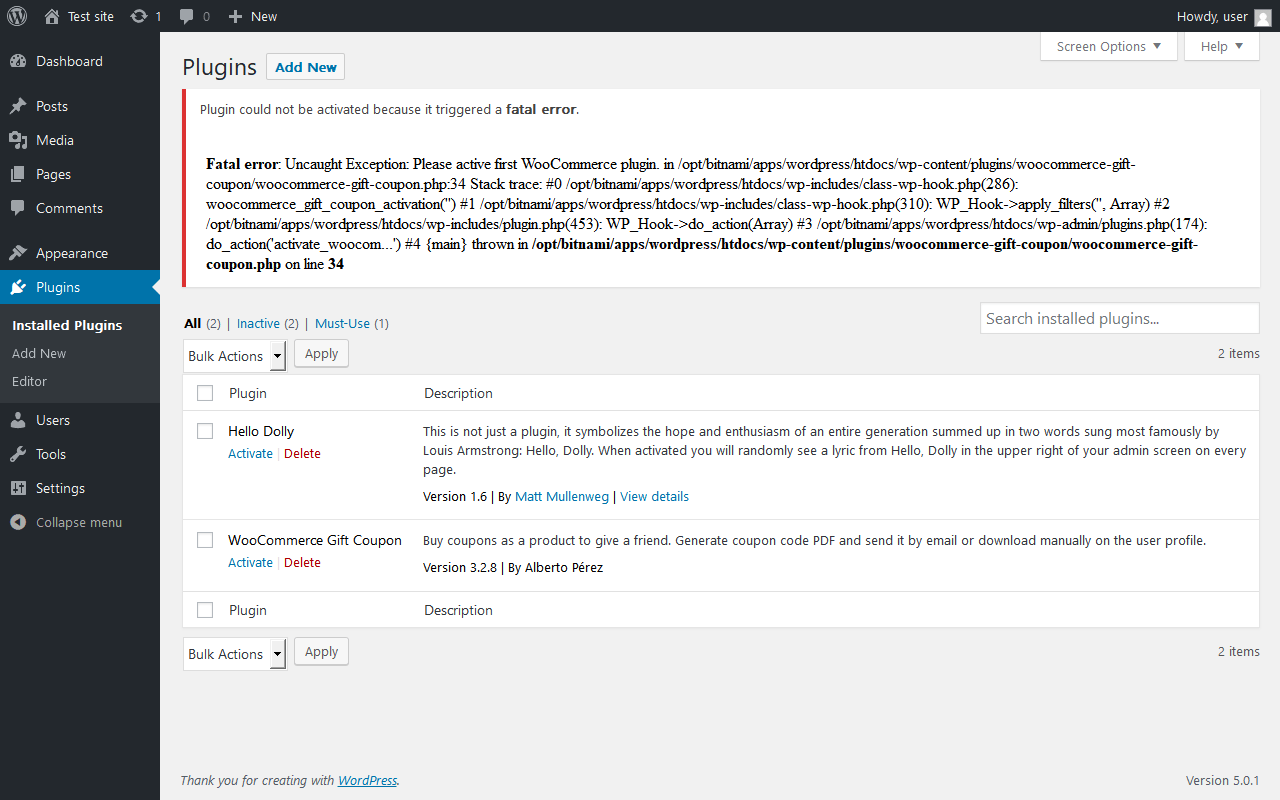The width and height of the screenshot is (1280, 800).
Task: Open the Pages menu label
Action: point(53,174)
